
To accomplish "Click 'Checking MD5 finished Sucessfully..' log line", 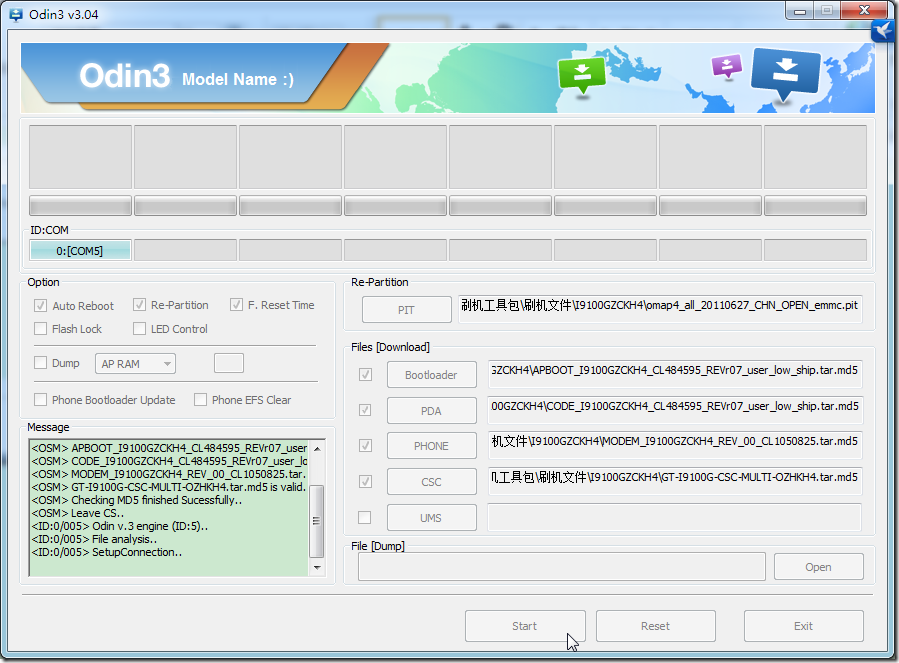I will point(137,500).
